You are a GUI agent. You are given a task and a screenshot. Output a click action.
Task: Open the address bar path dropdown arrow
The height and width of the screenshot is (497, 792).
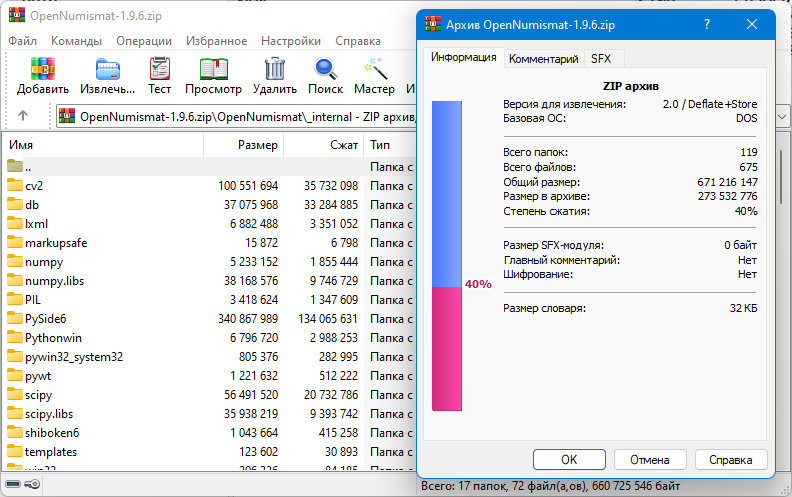pos(782,117)
